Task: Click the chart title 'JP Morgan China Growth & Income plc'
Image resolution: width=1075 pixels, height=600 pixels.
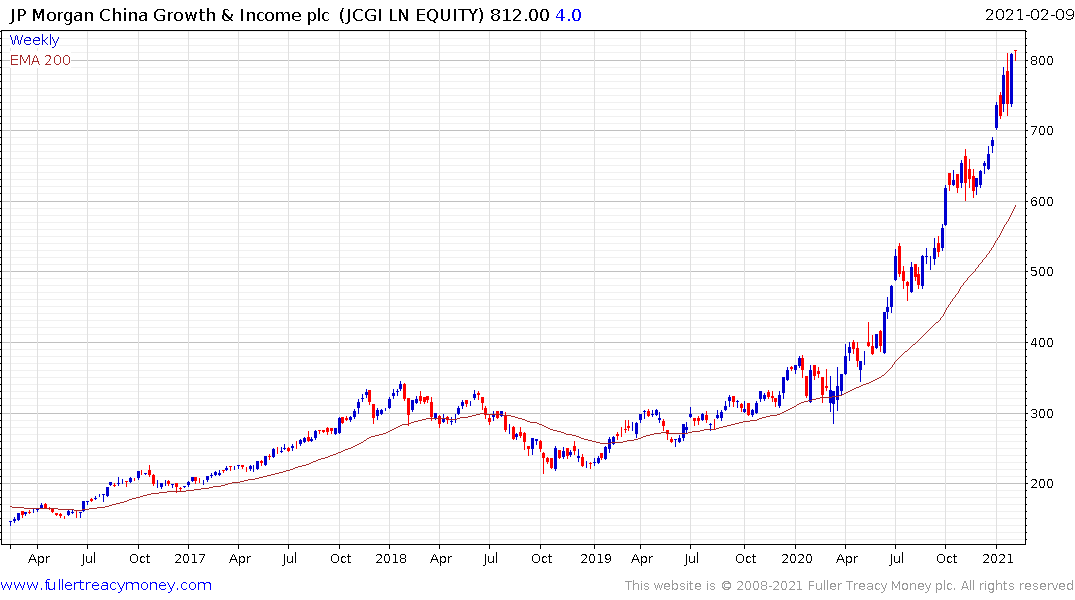Action: click(169, 15)
